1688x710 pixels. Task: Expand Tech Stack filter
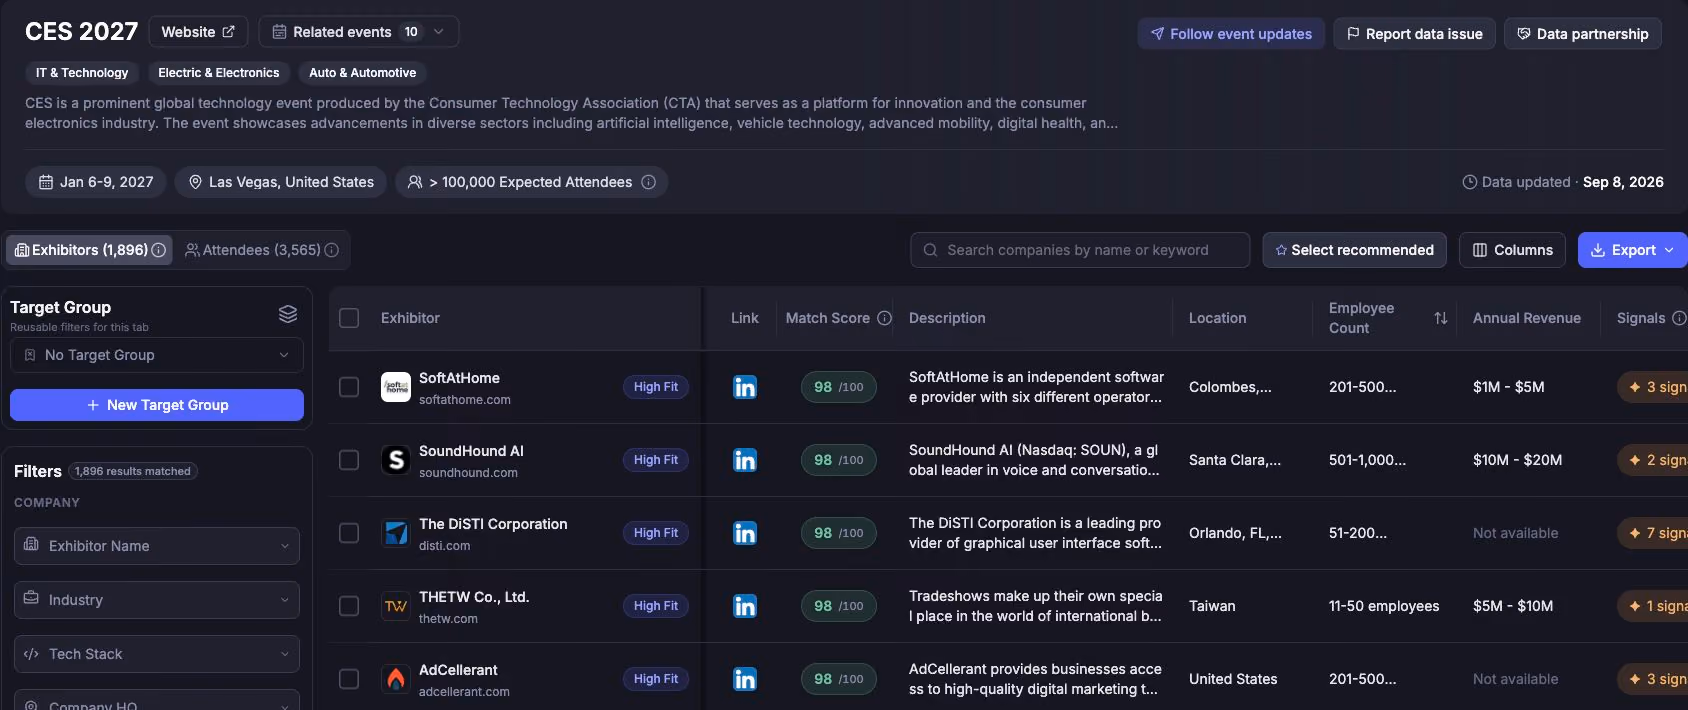tap(157, 654)
